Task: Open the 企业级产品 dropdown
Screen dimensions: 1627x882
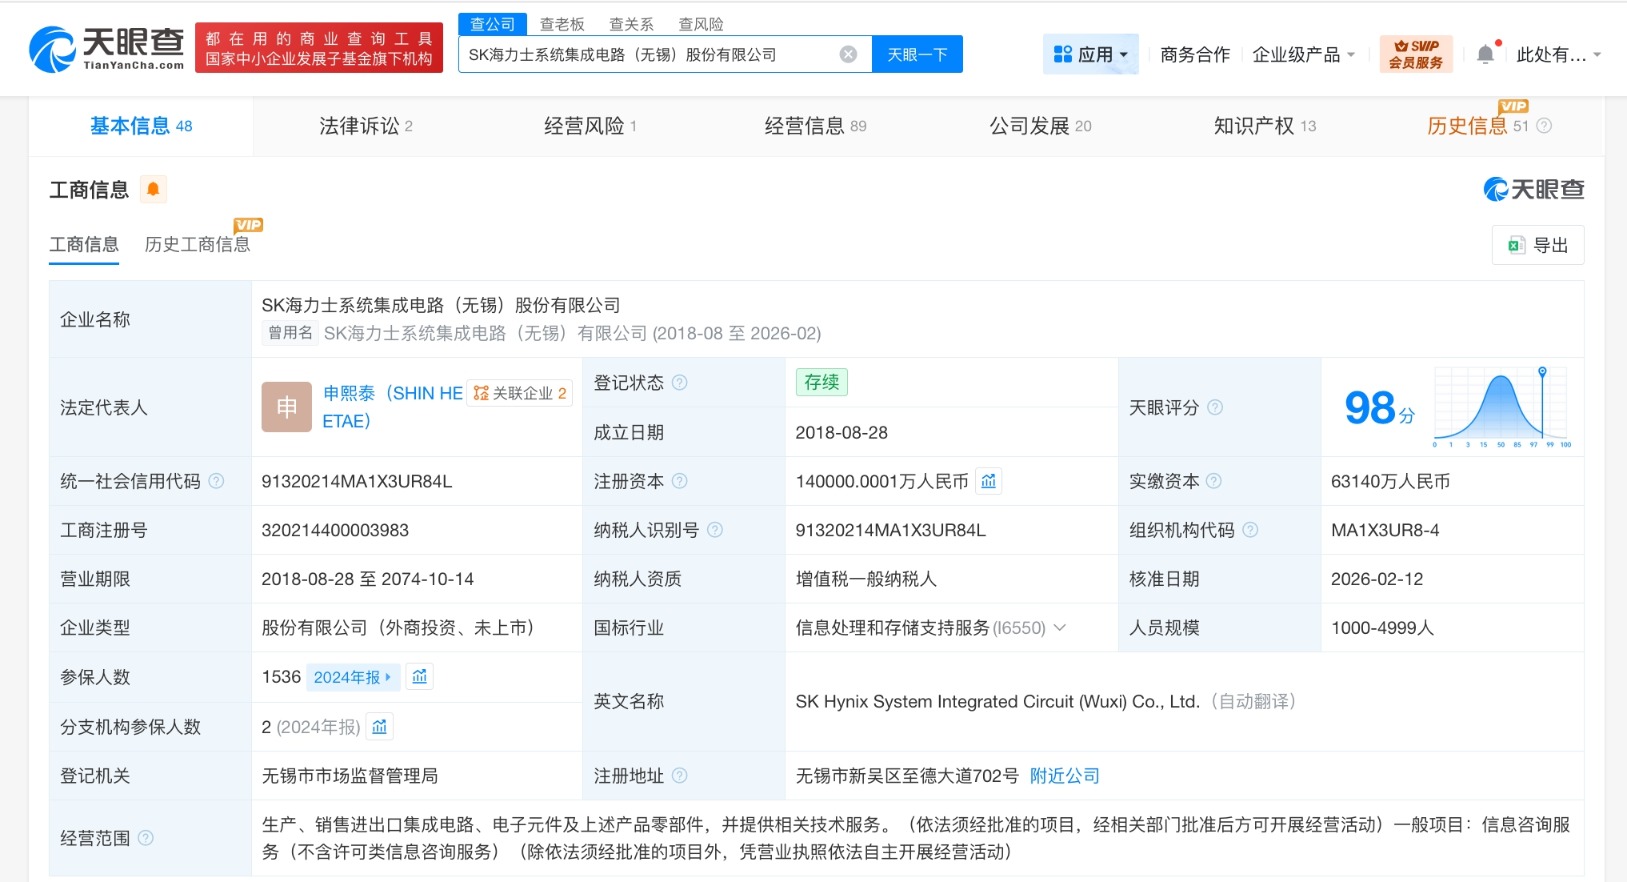Action: coord(1303,55)
